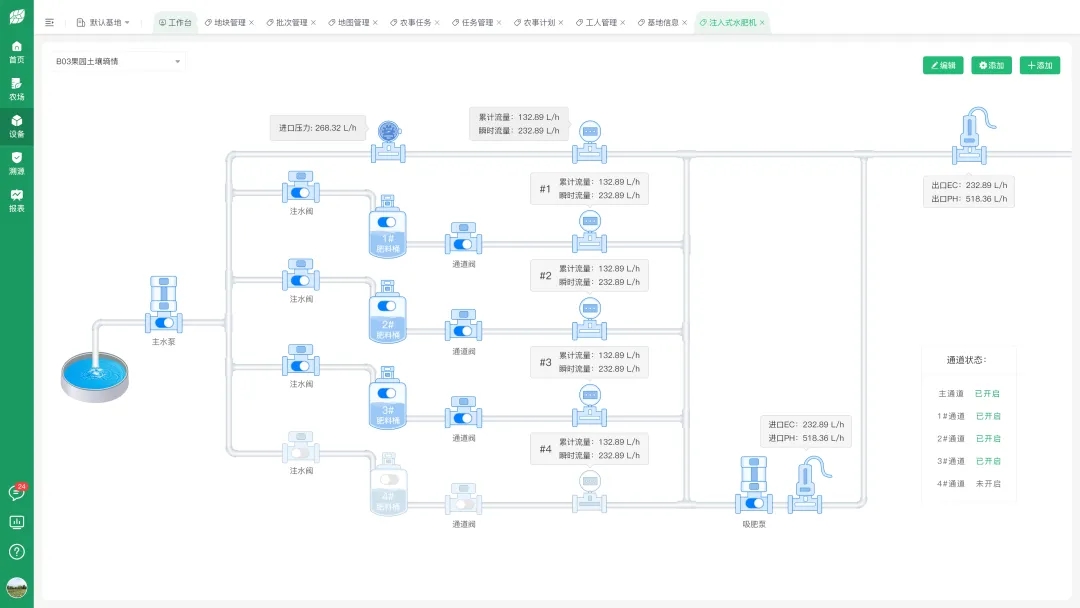Click the 添加 button with plus sign

click(x=1040, y=65)
